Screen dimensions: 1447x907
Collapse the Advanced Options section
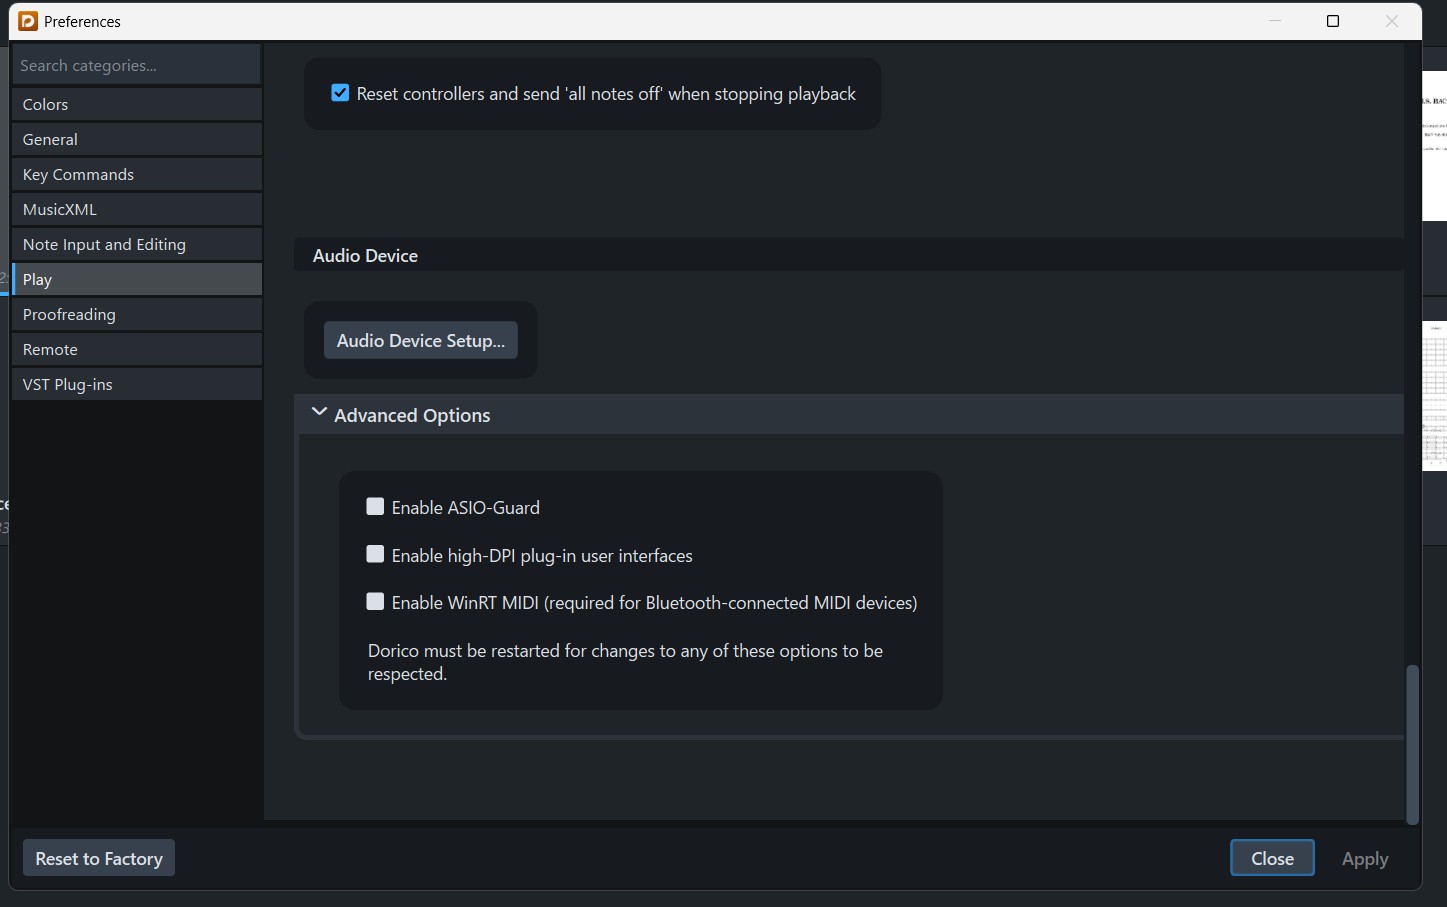(x=319, y=413)
